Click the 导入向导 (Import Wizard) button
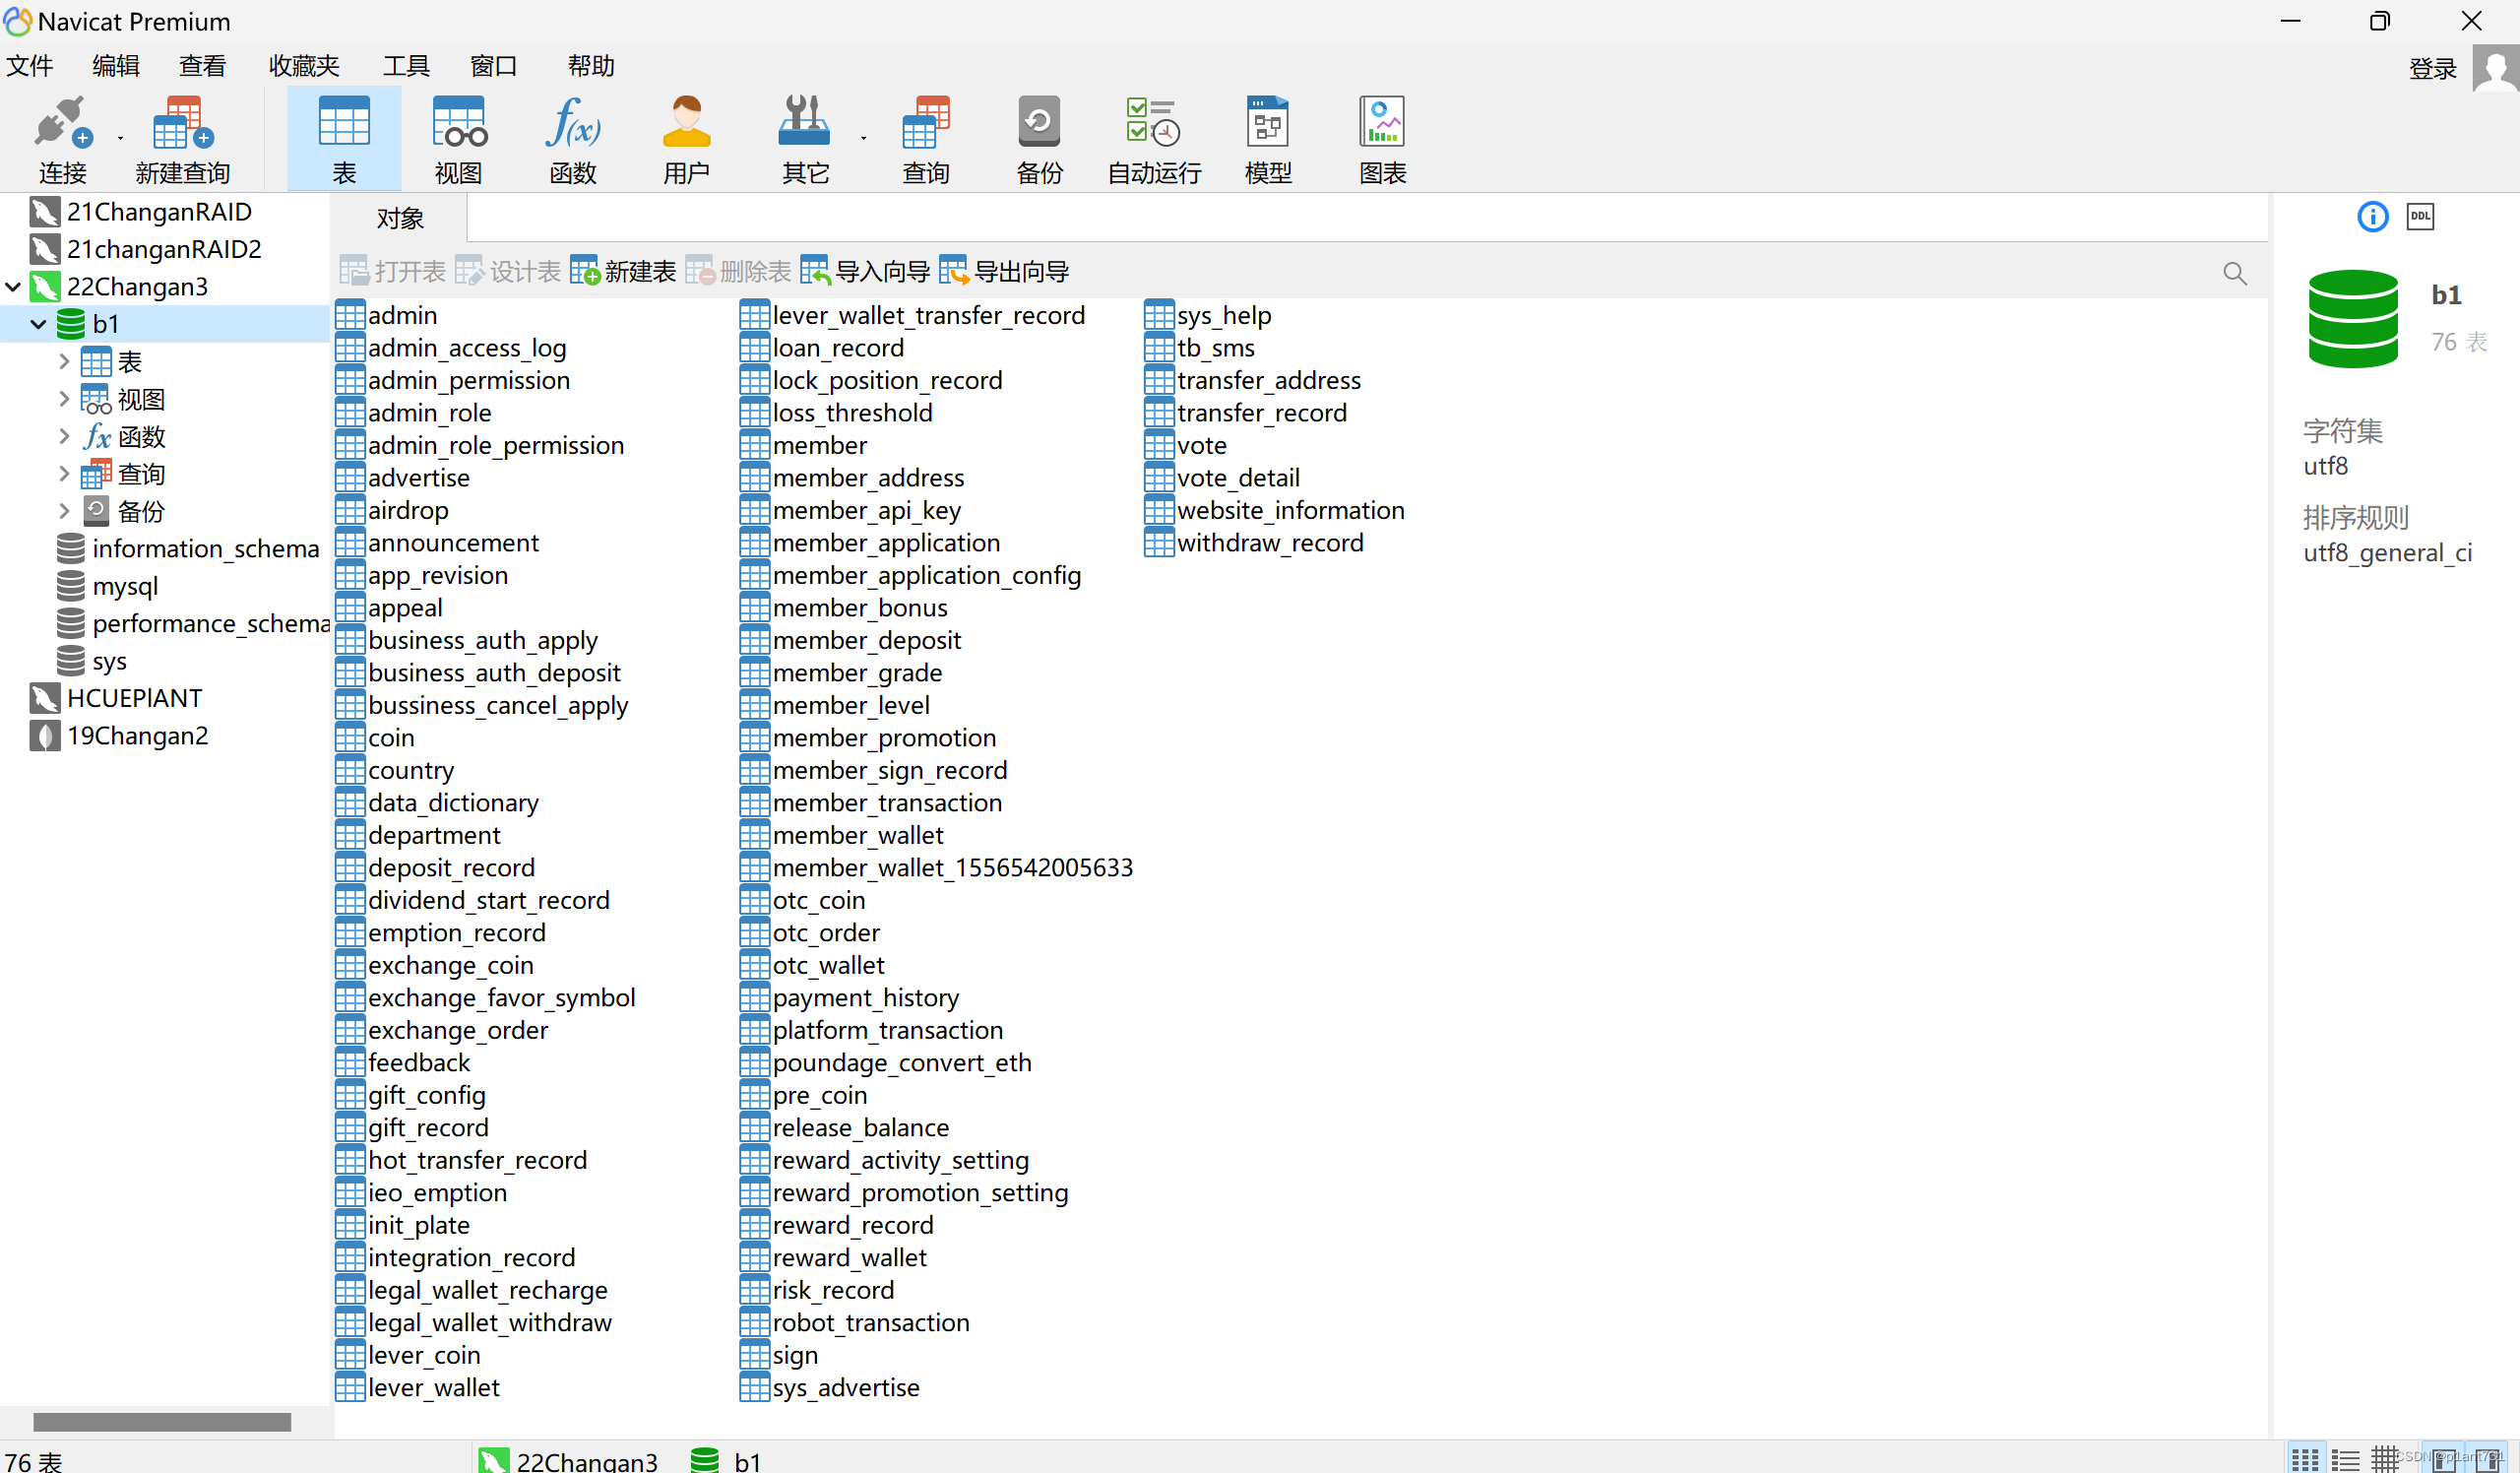The height and width of the screenshot is (1473, 2520). 865,271
